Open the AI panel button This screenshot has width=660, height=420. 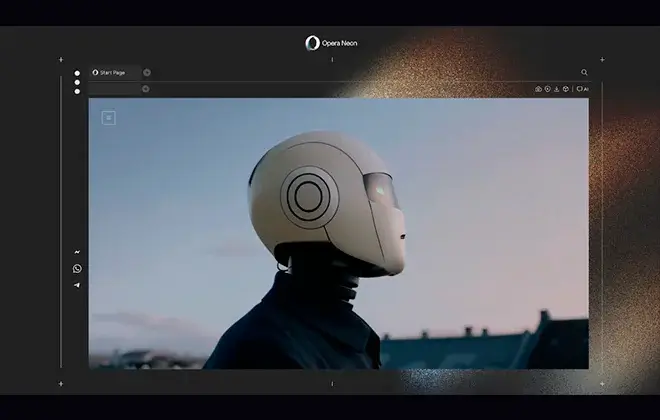pyautogui.click(x=582, y=89)
